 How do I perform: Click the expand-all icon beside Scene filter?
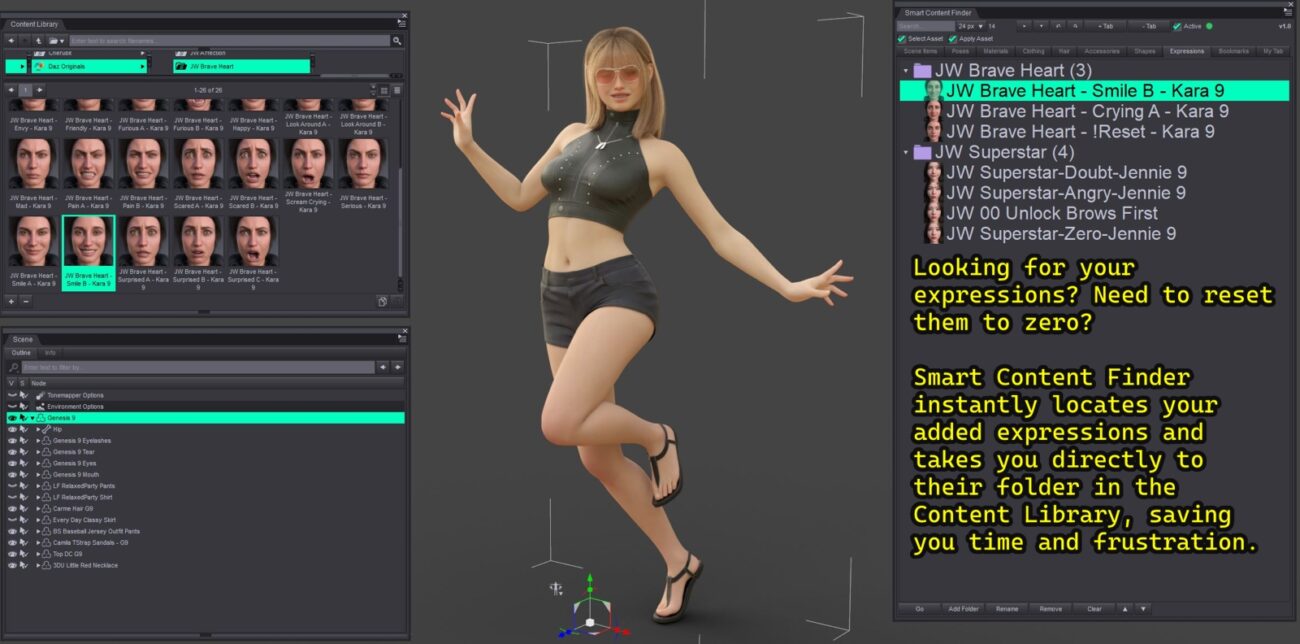click(397, 367)
